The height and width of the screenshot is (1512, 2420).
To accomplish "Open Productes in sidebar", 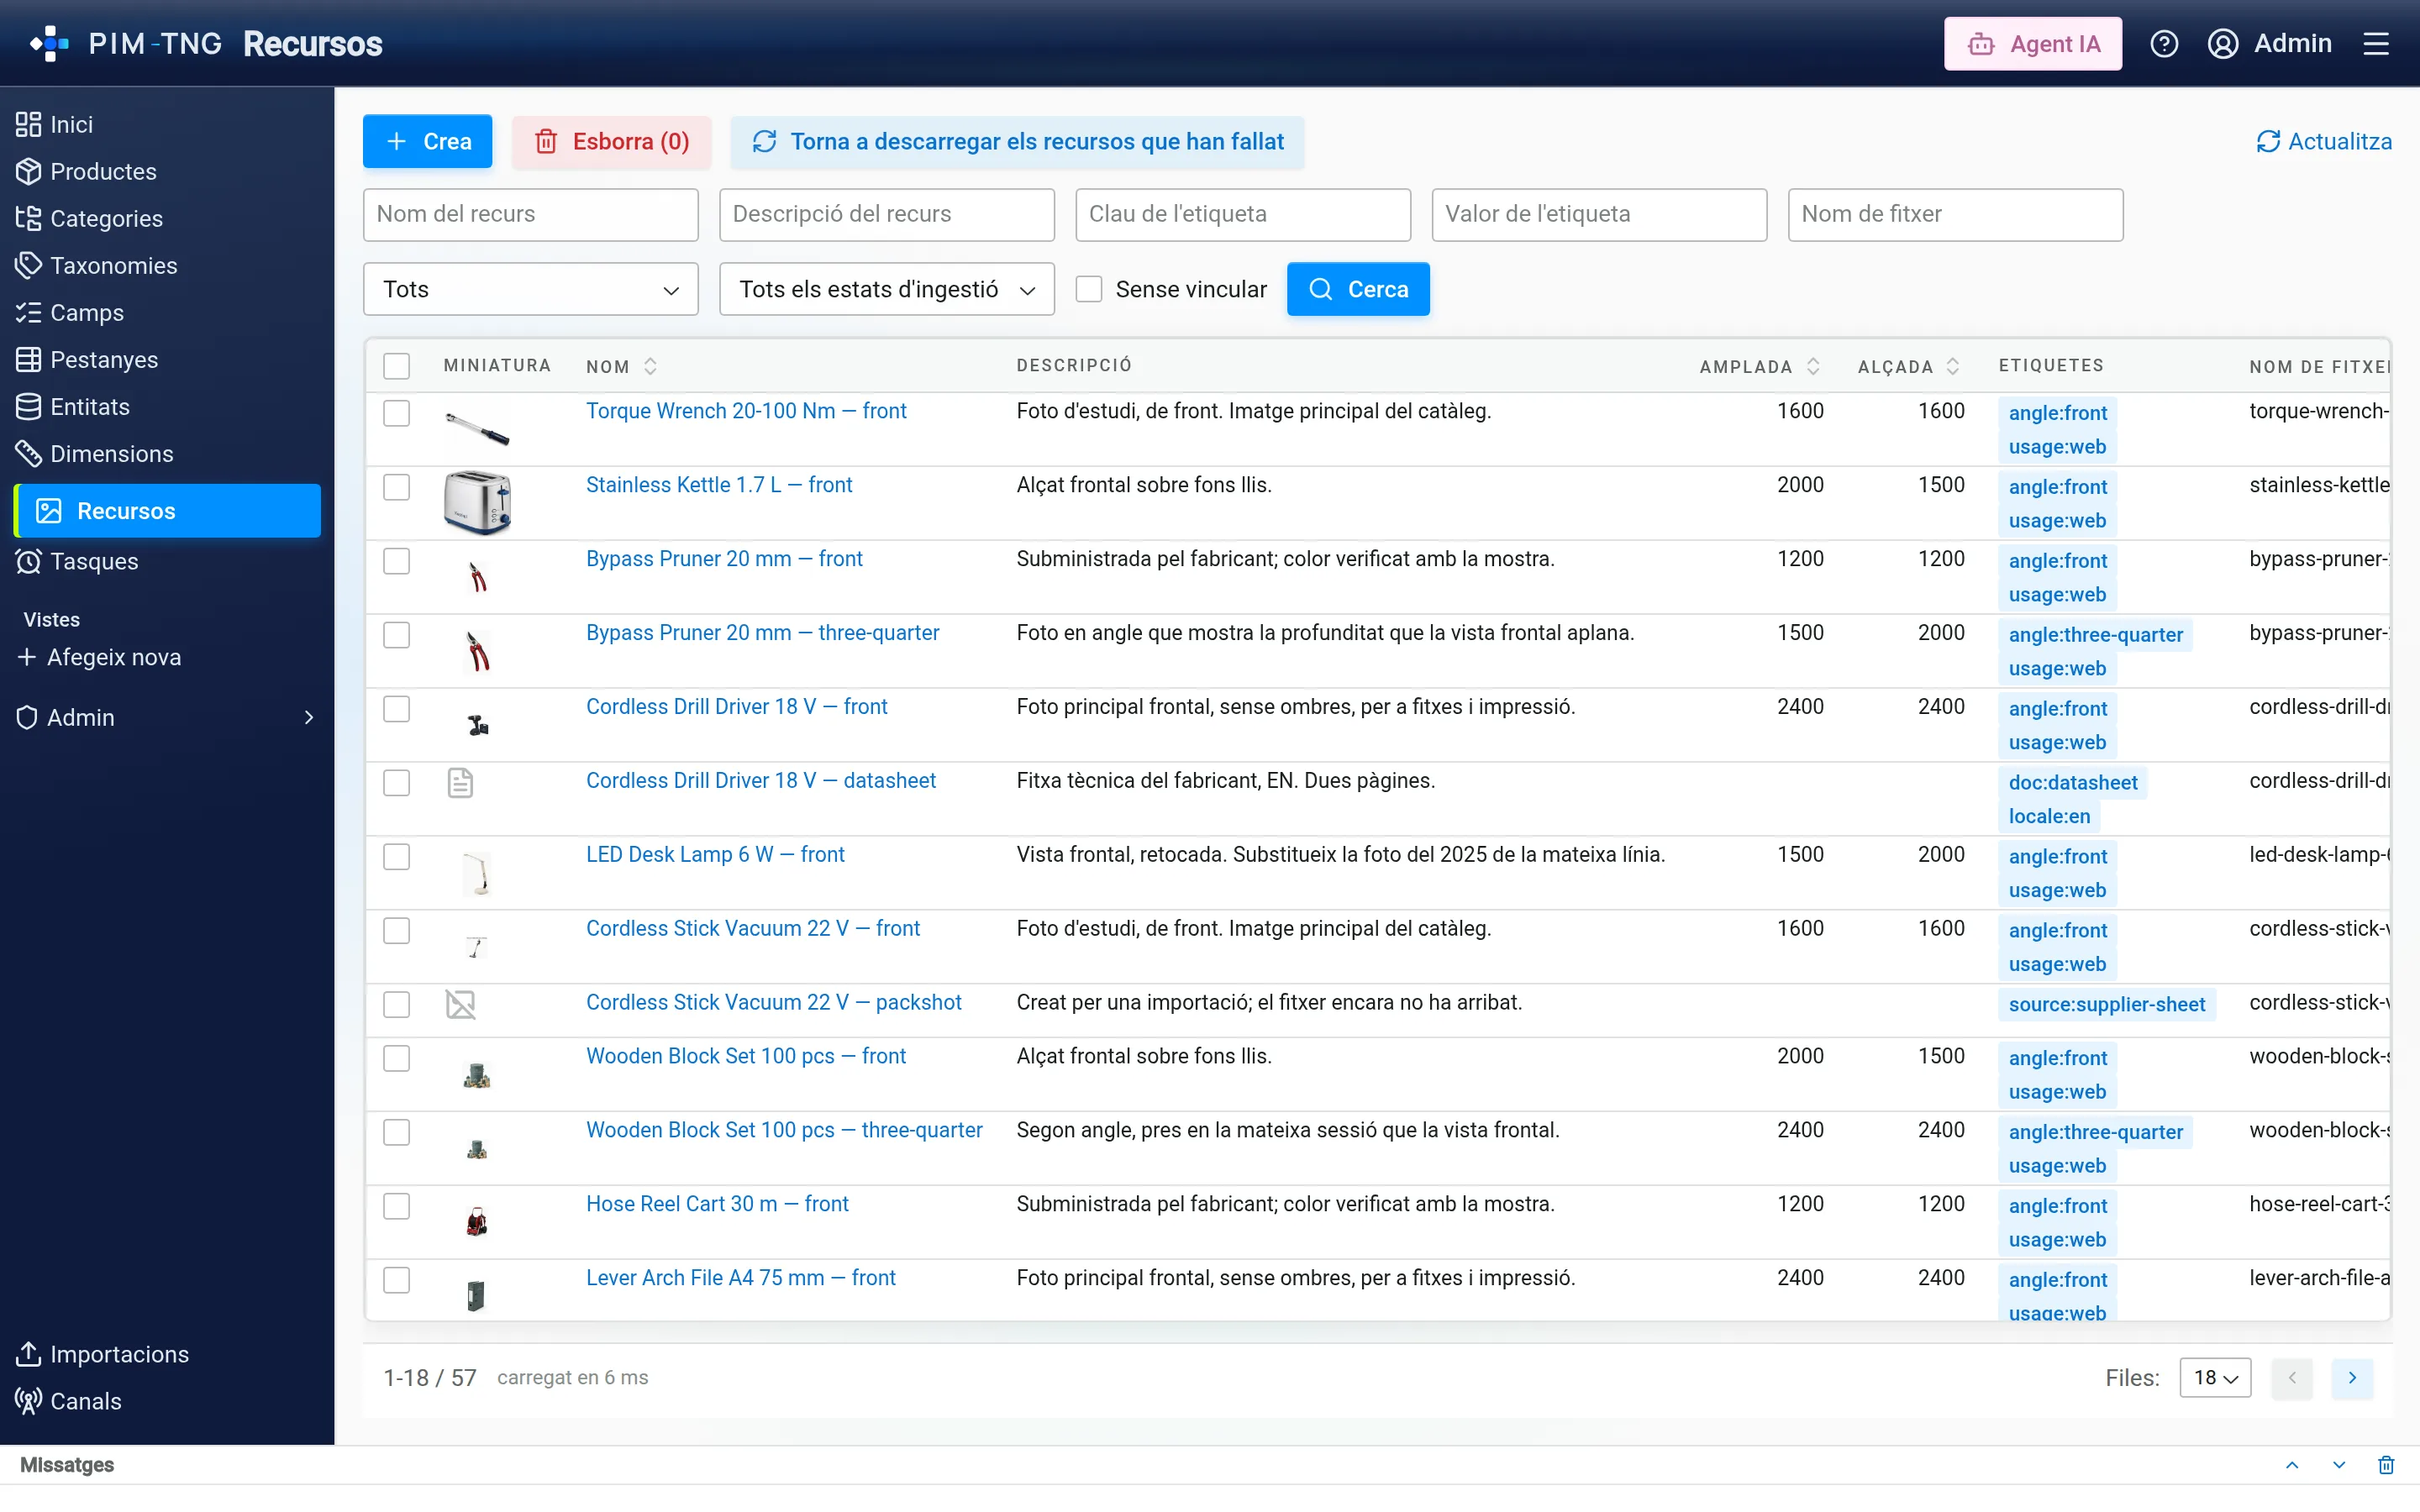I will click(103, 171).
